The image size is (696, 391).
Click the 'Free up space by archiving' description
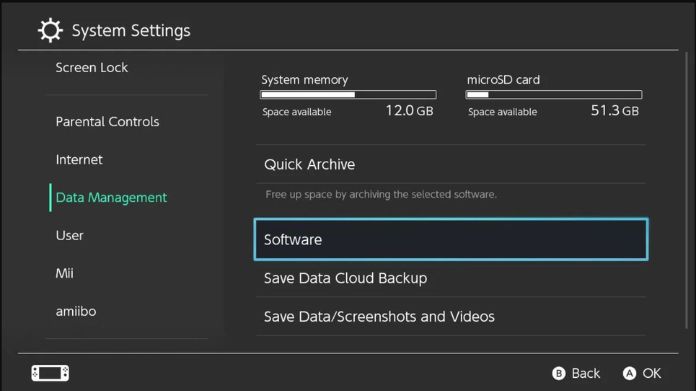click(381, 194)
